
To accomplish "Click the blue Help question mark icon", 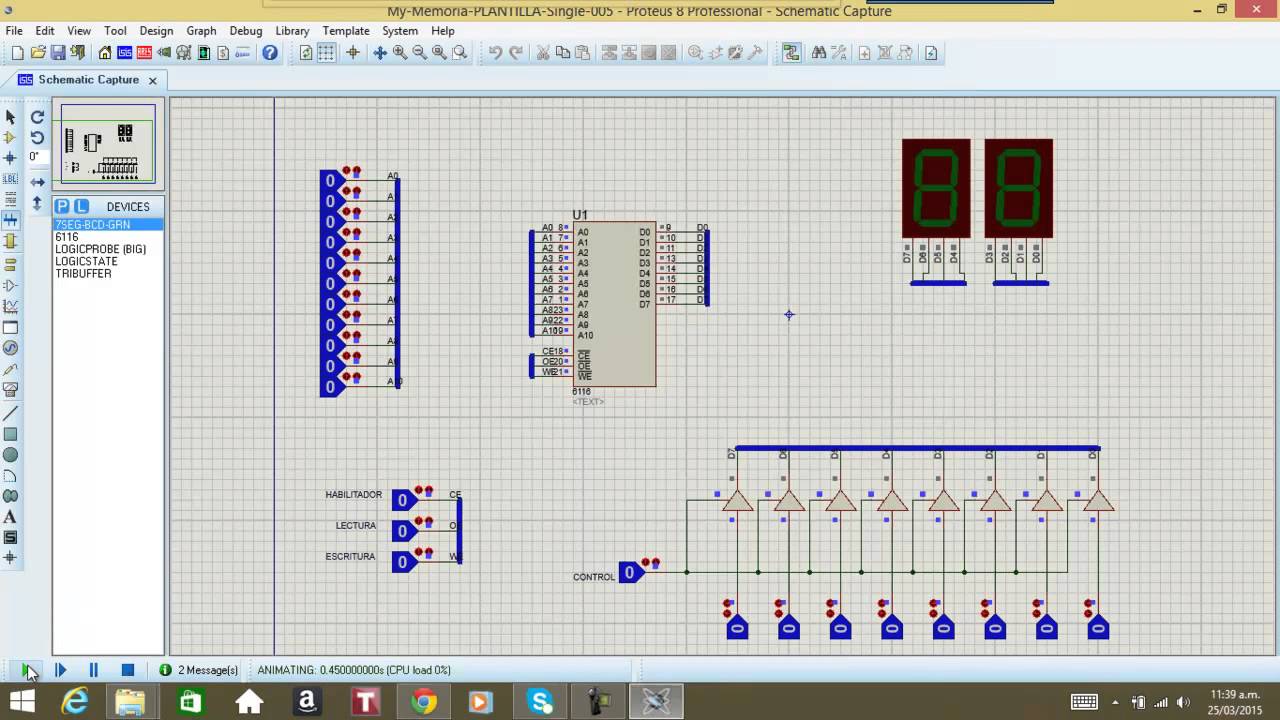I will coord(270,52).
